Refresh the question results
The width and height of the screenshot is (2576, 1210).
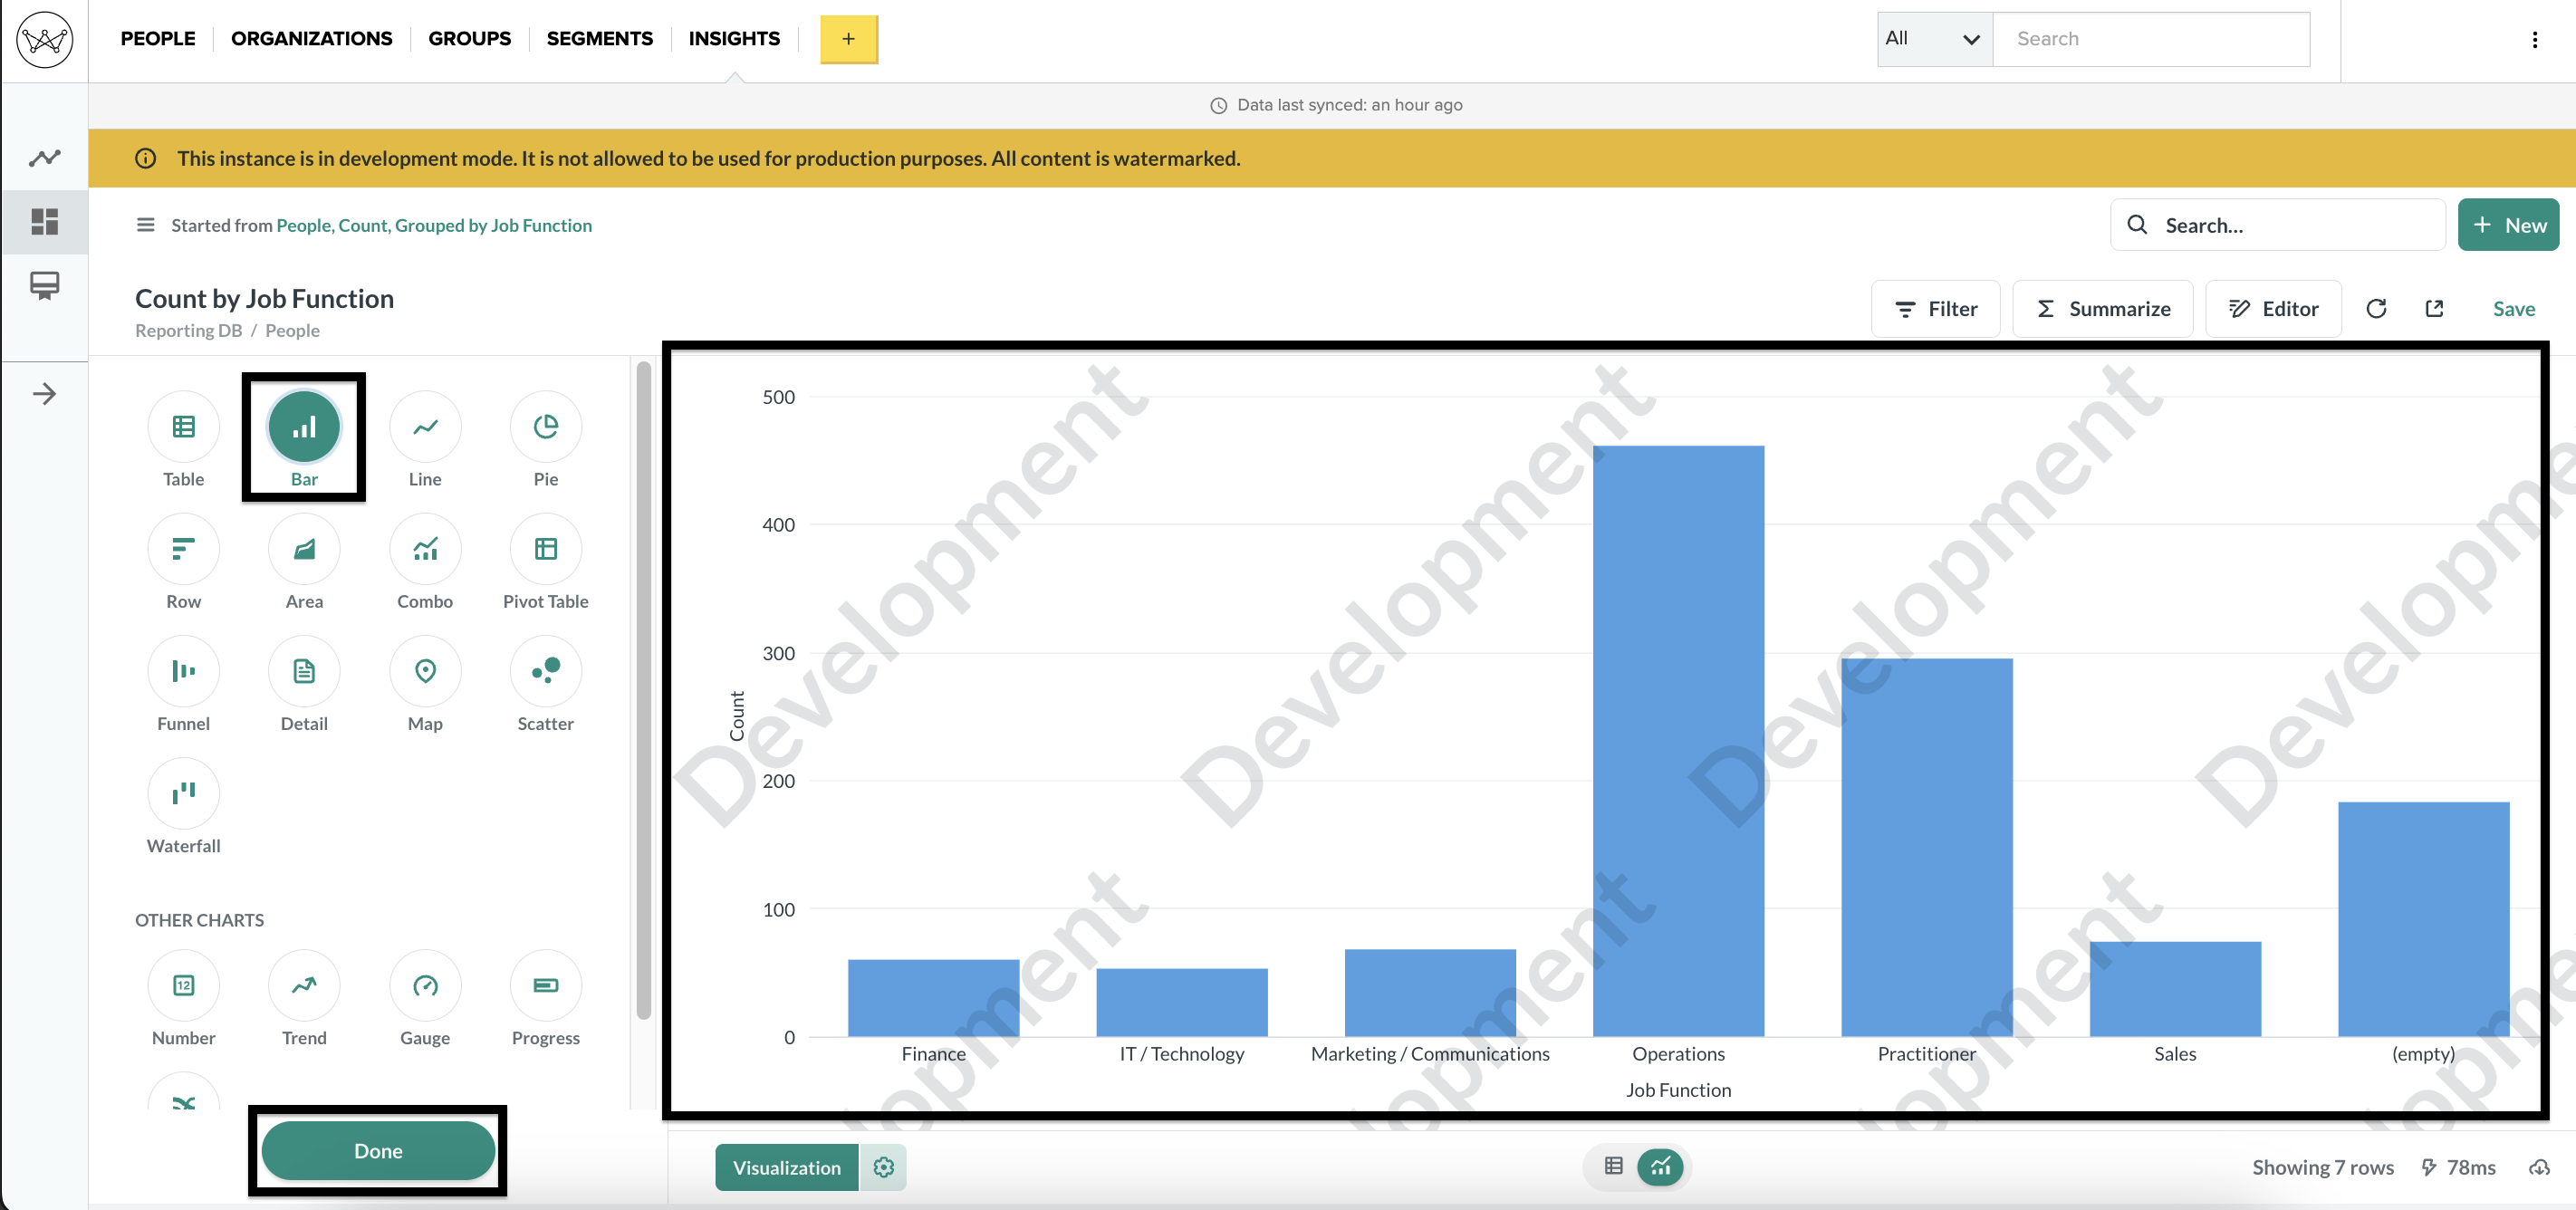[x=2376, y=309]
